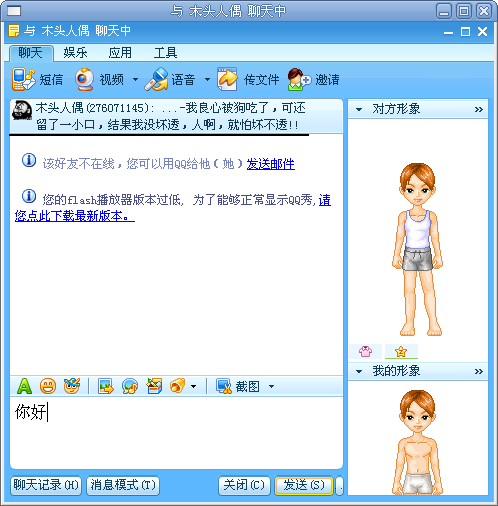The image size is (498, 506).
Task: Switch to the 聊天 tab
Action: click(x=31, y=53)
